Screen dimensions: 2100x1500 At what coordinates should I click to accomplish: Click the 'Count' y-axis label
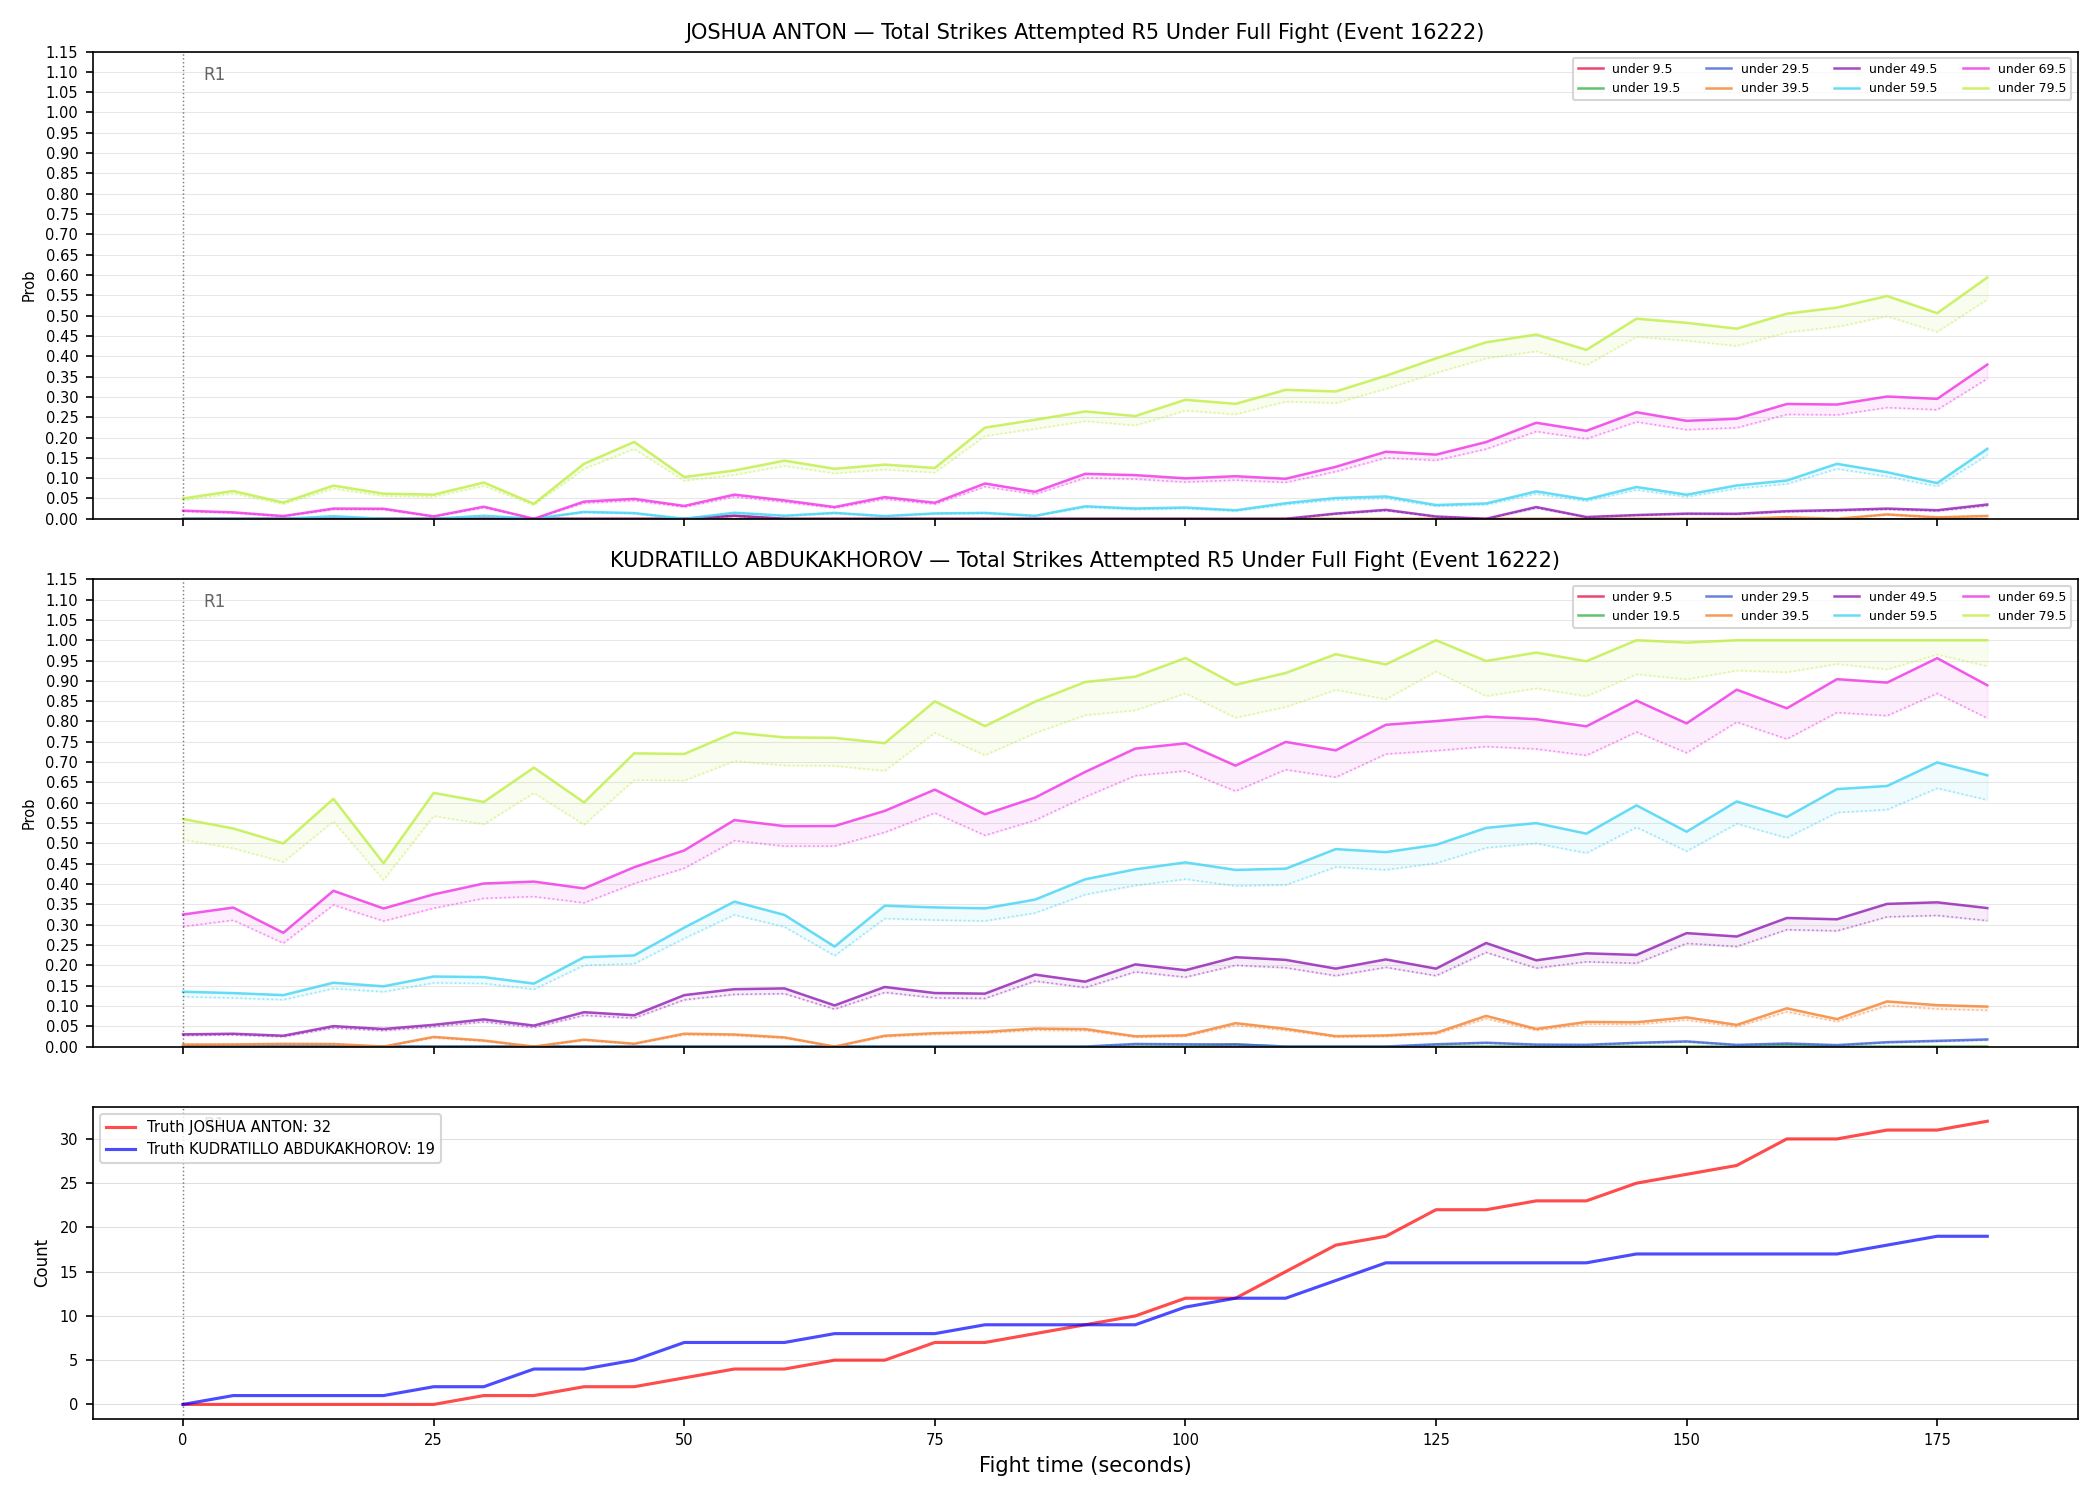point(41,1263)
